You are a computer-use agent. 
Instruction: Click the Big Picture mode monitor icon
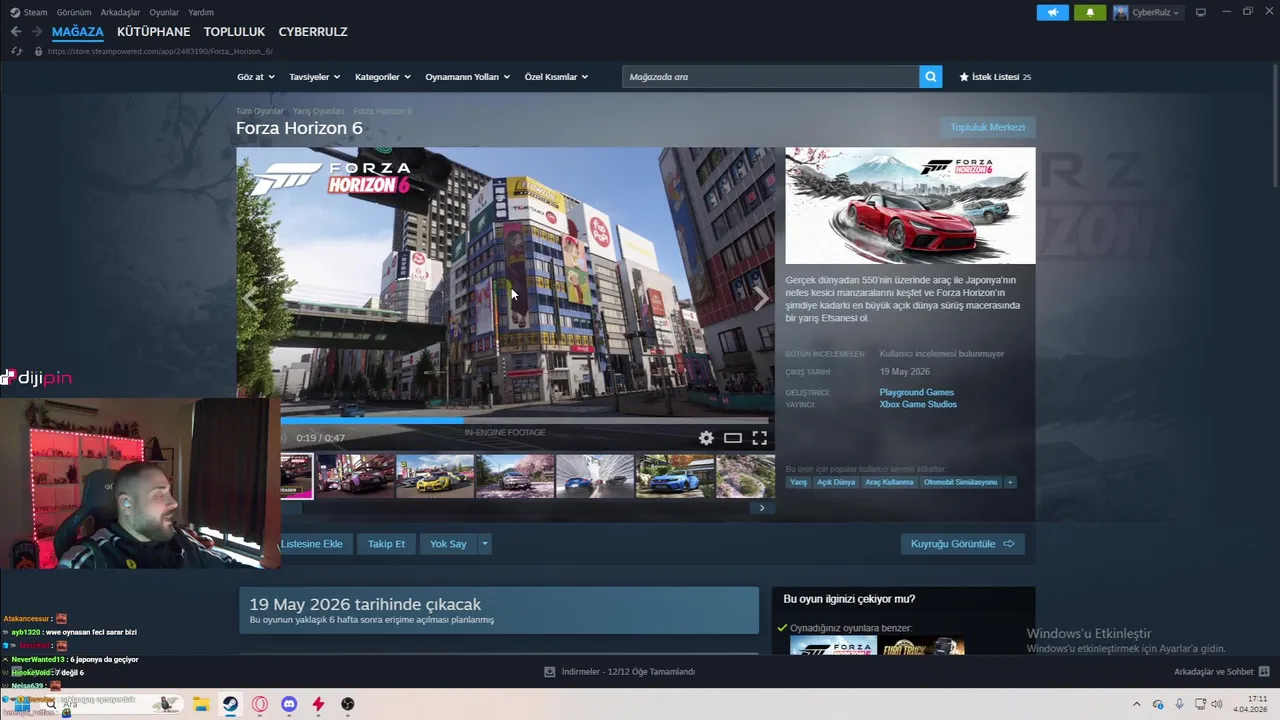1200,12
